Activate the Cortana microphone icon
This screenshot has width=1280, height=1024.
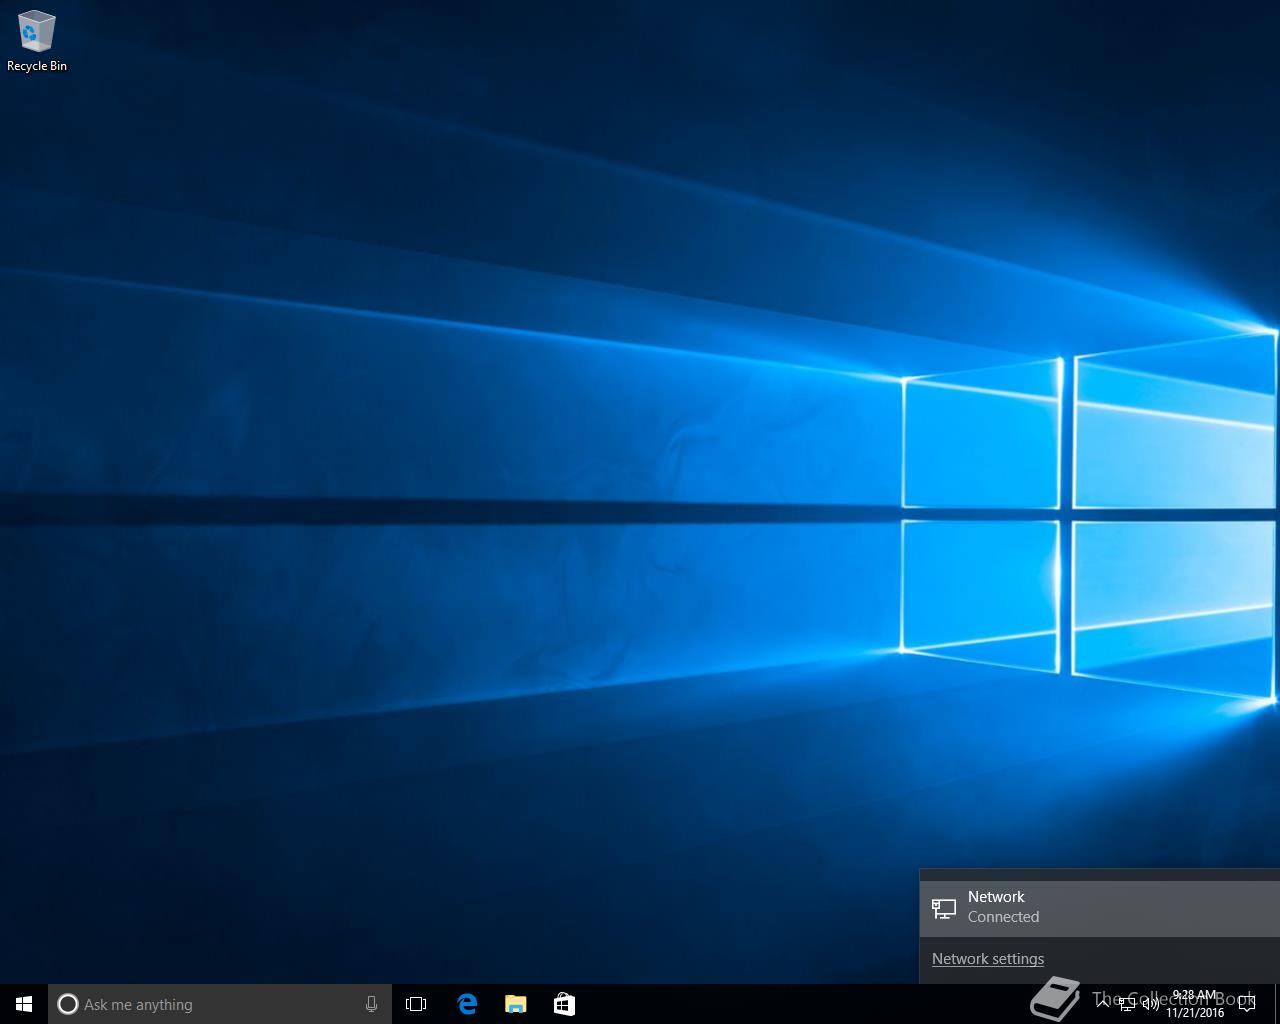(x=371, y=1004)
